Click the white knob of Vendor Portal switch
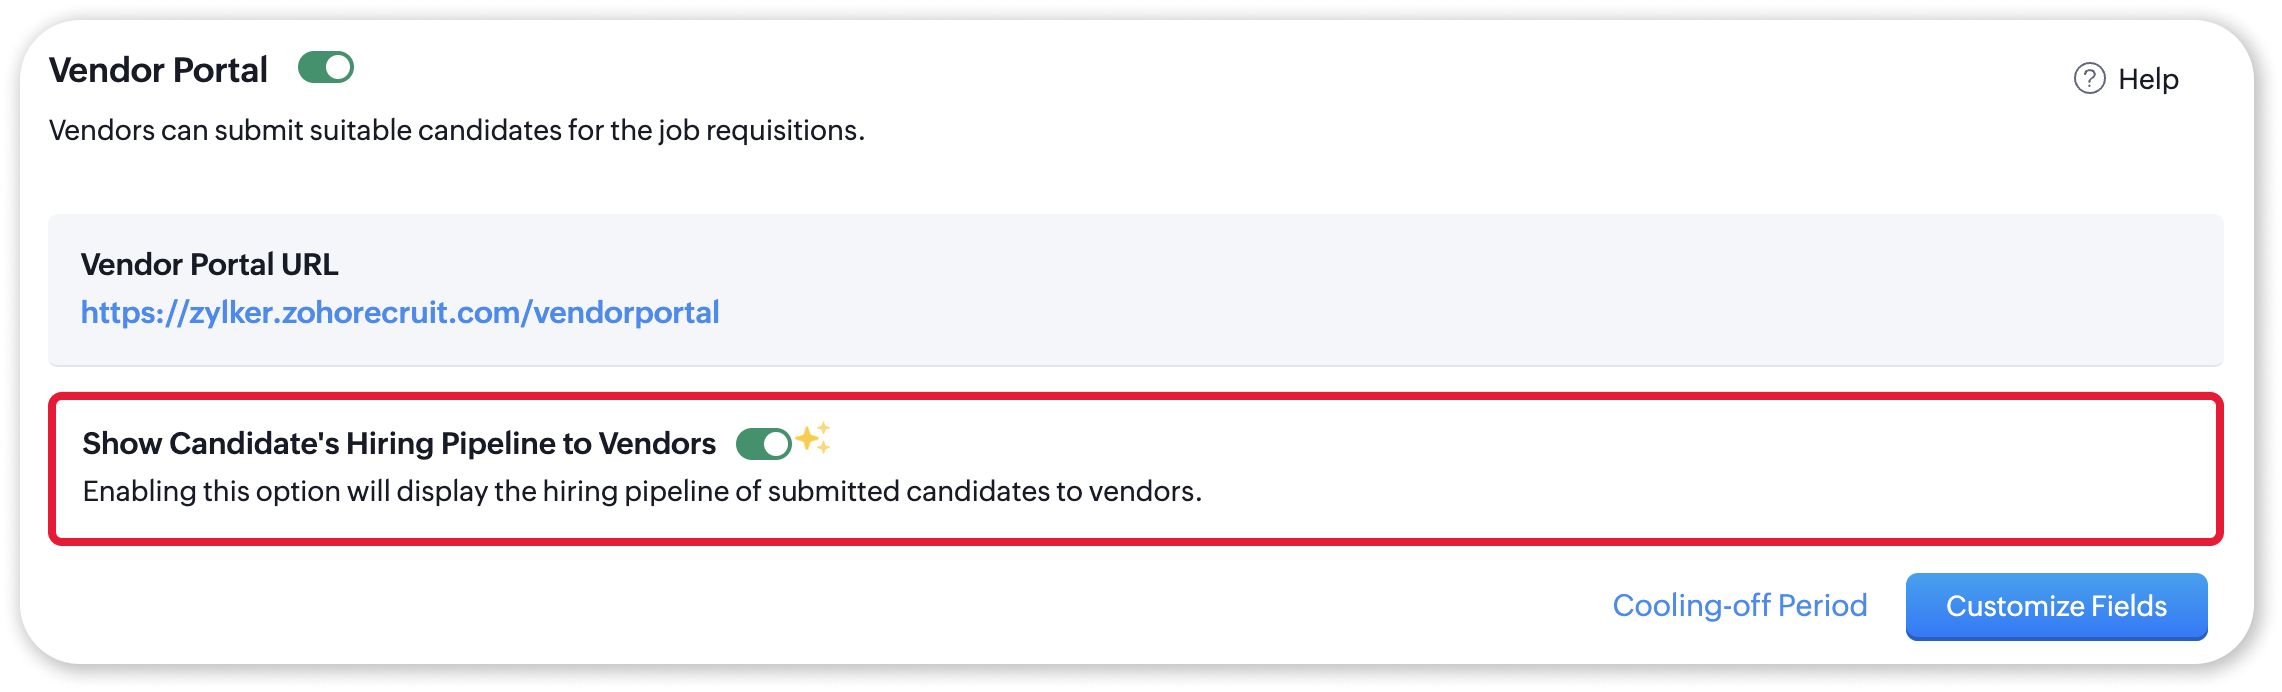Image resolution: width=2282 pixels, height=692 pixels. coord(339,68)
